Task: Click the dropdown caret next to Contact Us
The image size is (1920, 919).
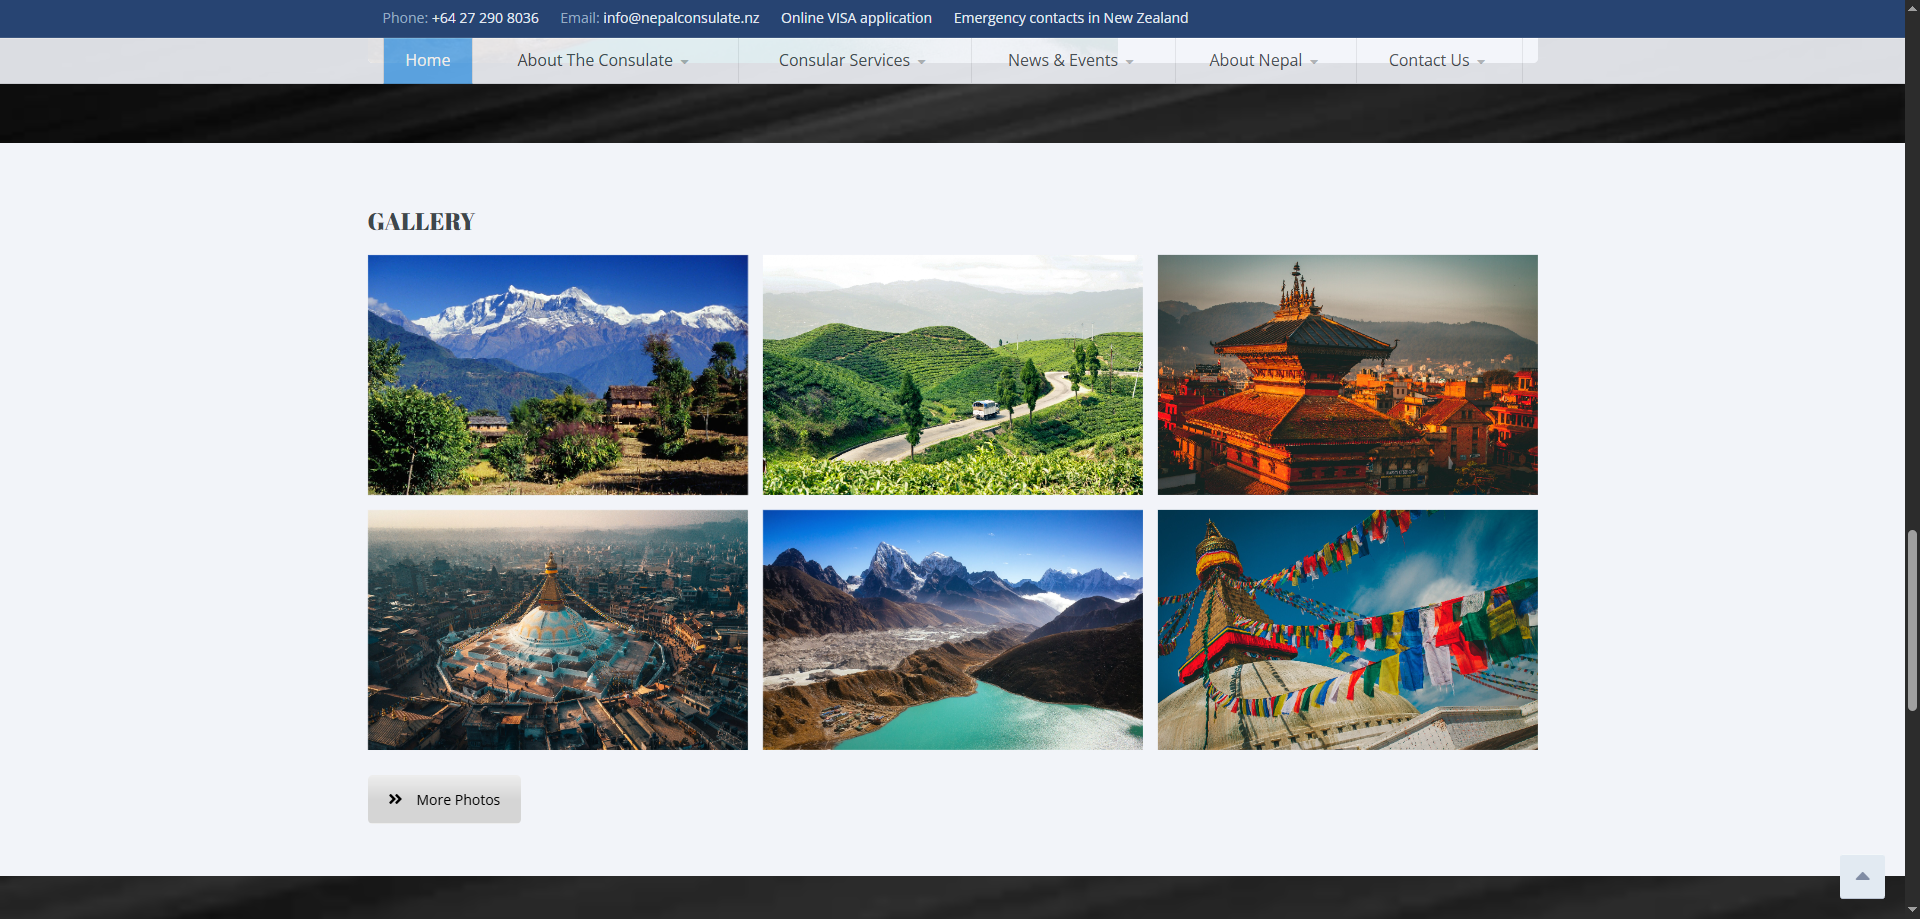Action: click(x=1480, y=62)
